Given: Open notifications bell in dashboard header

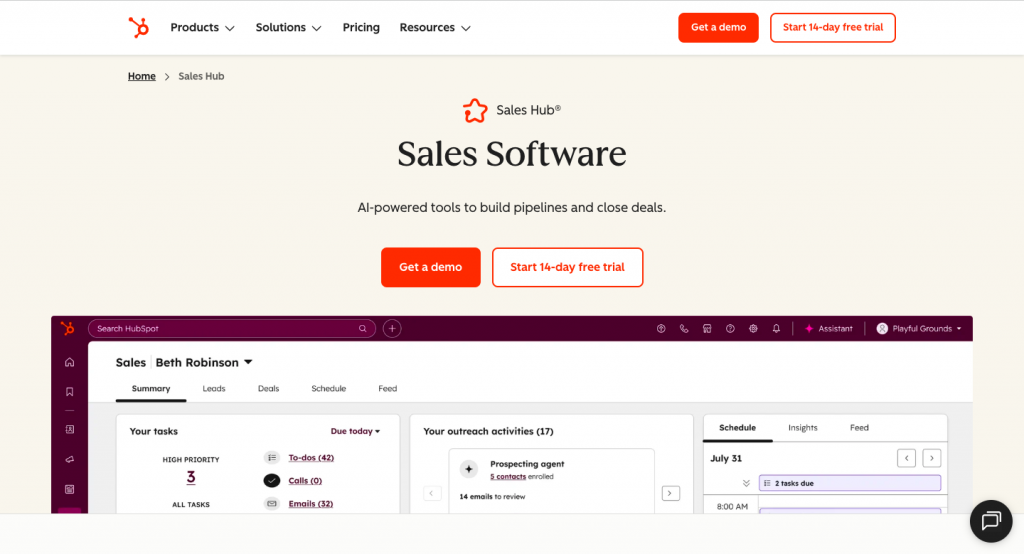Looking at the screenshot, I should (776, 328).
